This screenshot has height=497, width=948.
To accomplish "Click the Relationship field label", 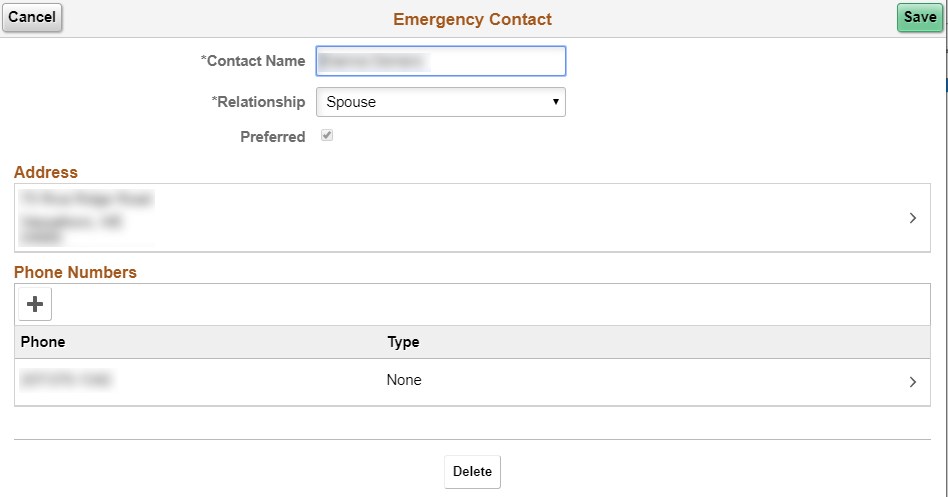I will tap(258, 102).
